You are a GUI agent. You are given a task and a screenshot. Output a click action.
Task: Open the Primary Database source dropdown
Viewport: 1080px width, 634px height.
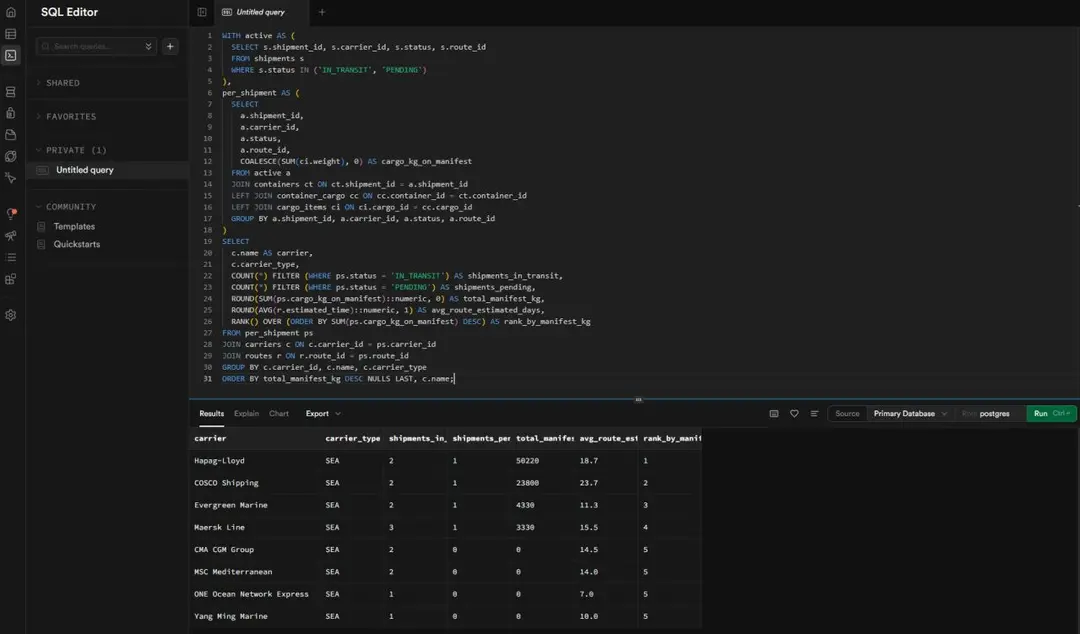(x=911, y=413)
